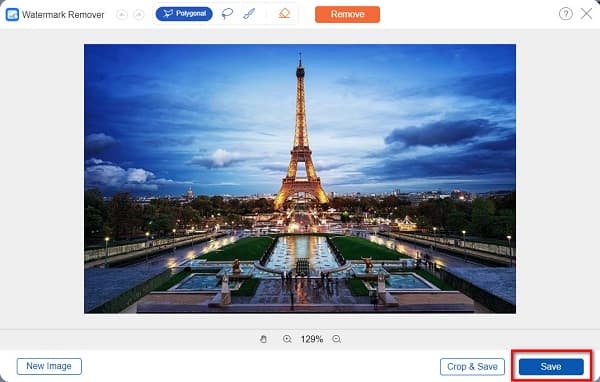
Task: Close the Watermark Remover dialog
Action: [x=586, y=14]
